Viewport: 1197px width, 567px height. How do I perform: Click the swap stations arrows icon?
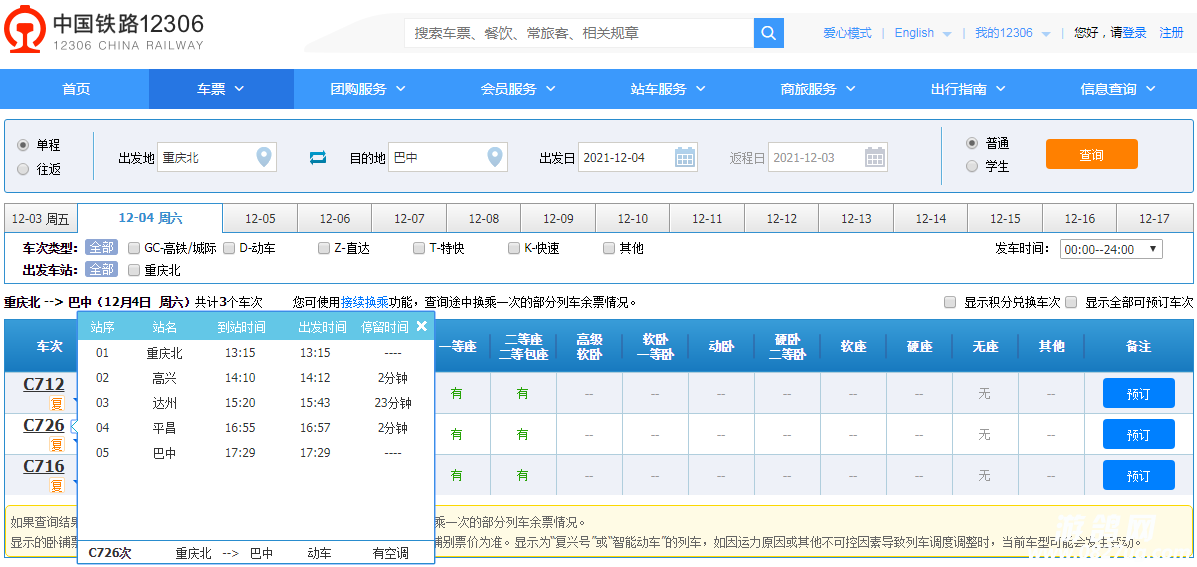(318, 158)
